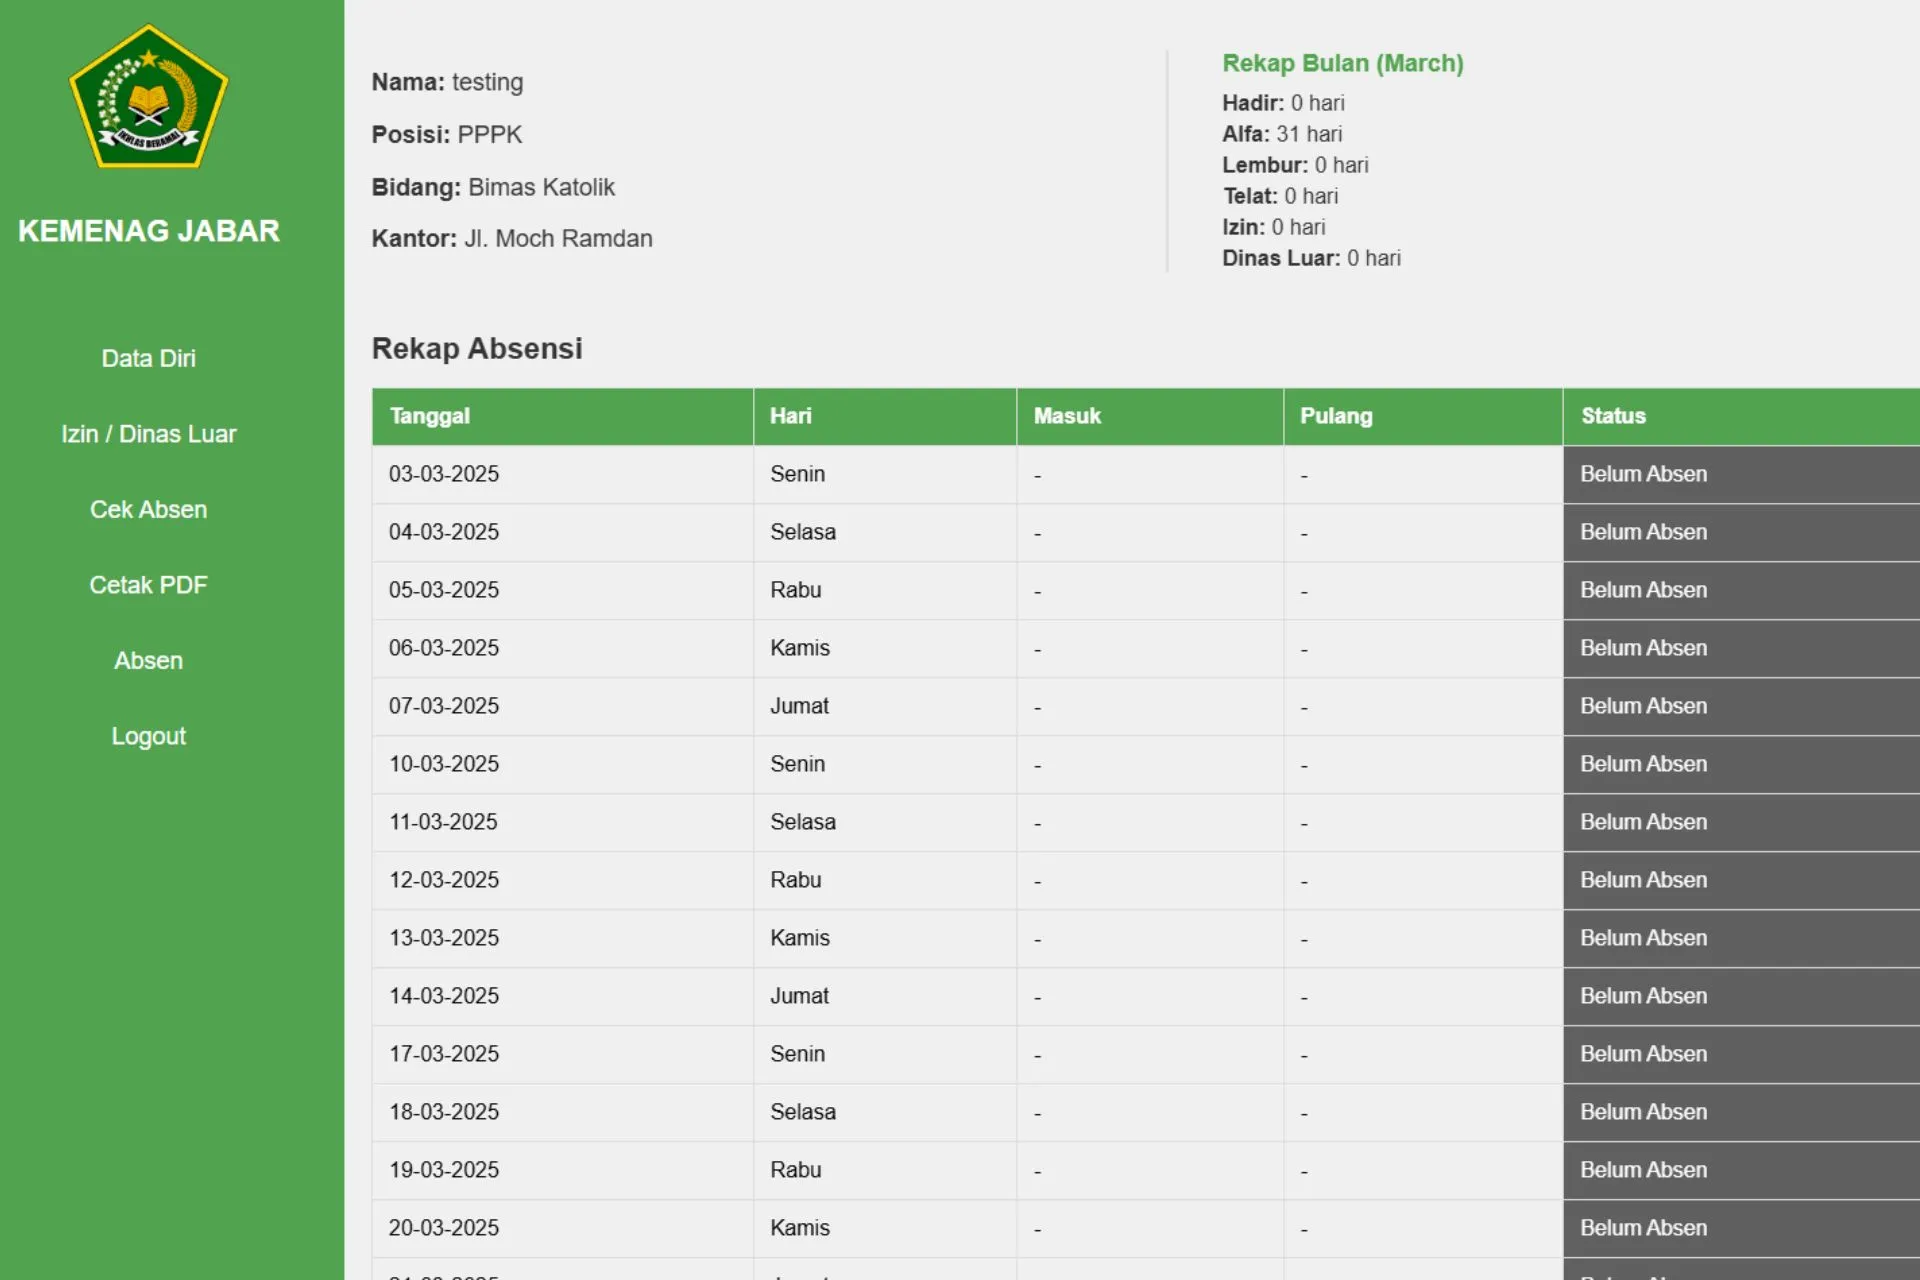This screenshot has height=1280, width=1920.
Task: Select Cetak PDF sidebar link
Action: [149, 585]
